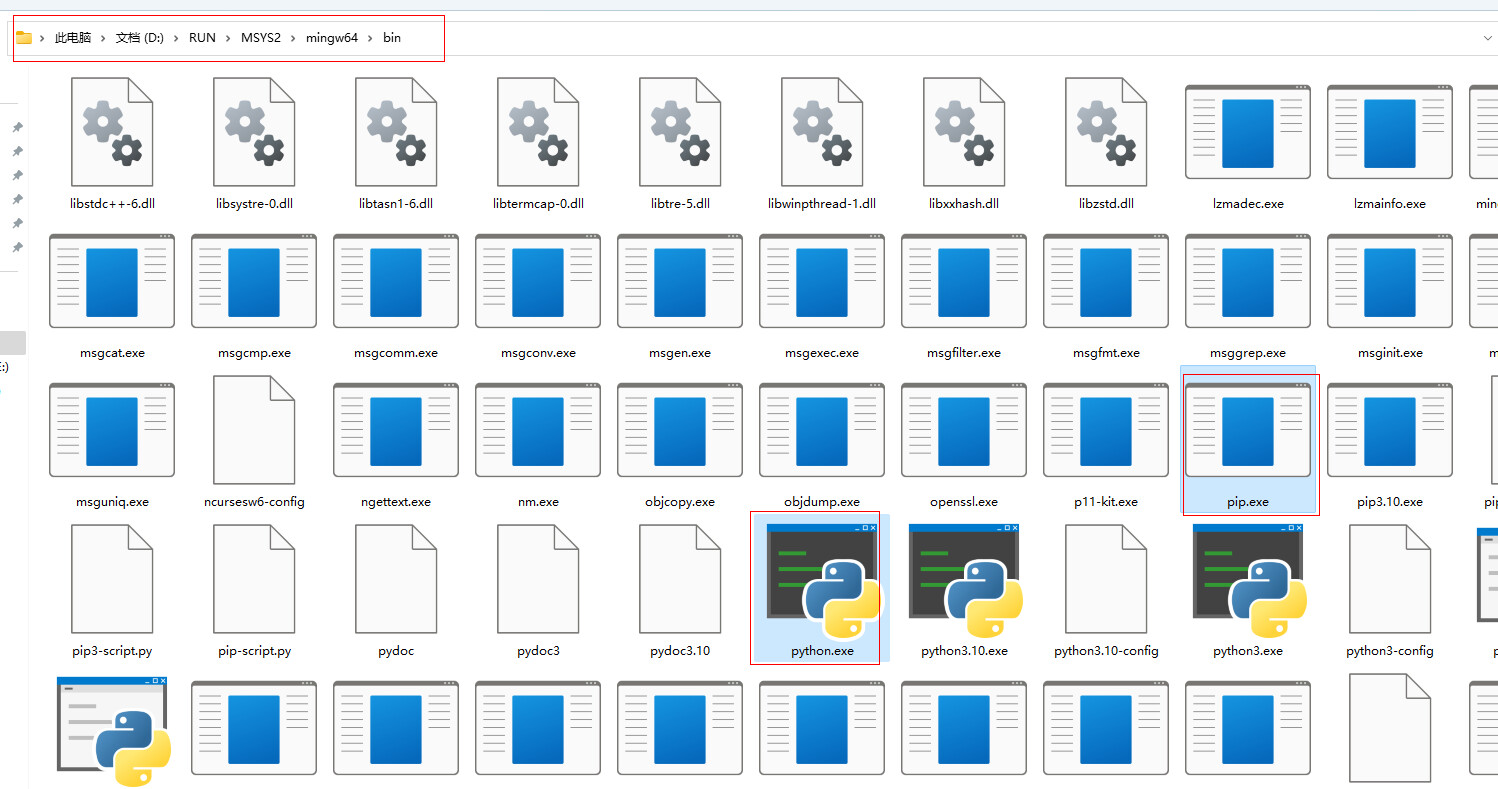Select the msggrep.exe icon

tap(1248, 281)
